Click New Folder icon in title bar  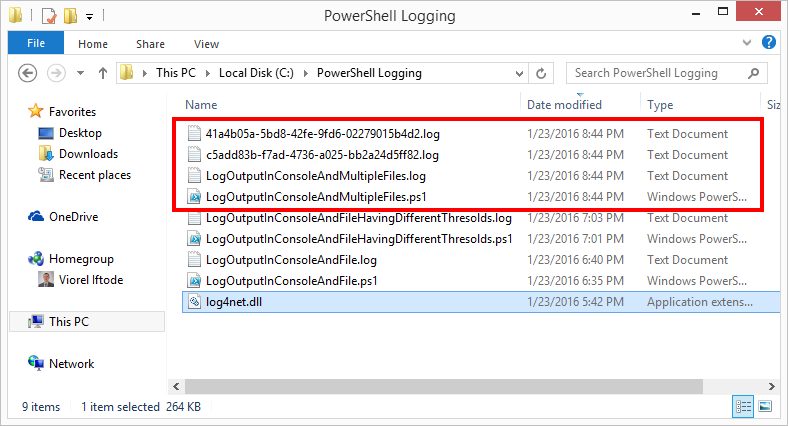coord(70,16)
